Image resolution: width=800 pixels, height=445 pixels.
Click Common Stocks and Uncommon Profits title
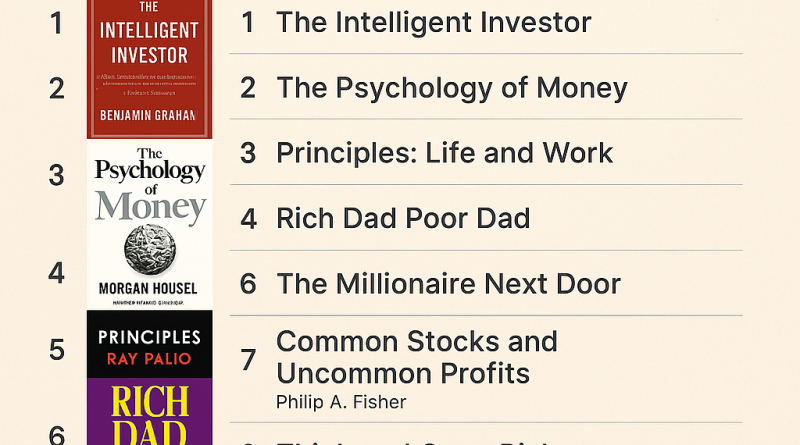click(416, 357)
